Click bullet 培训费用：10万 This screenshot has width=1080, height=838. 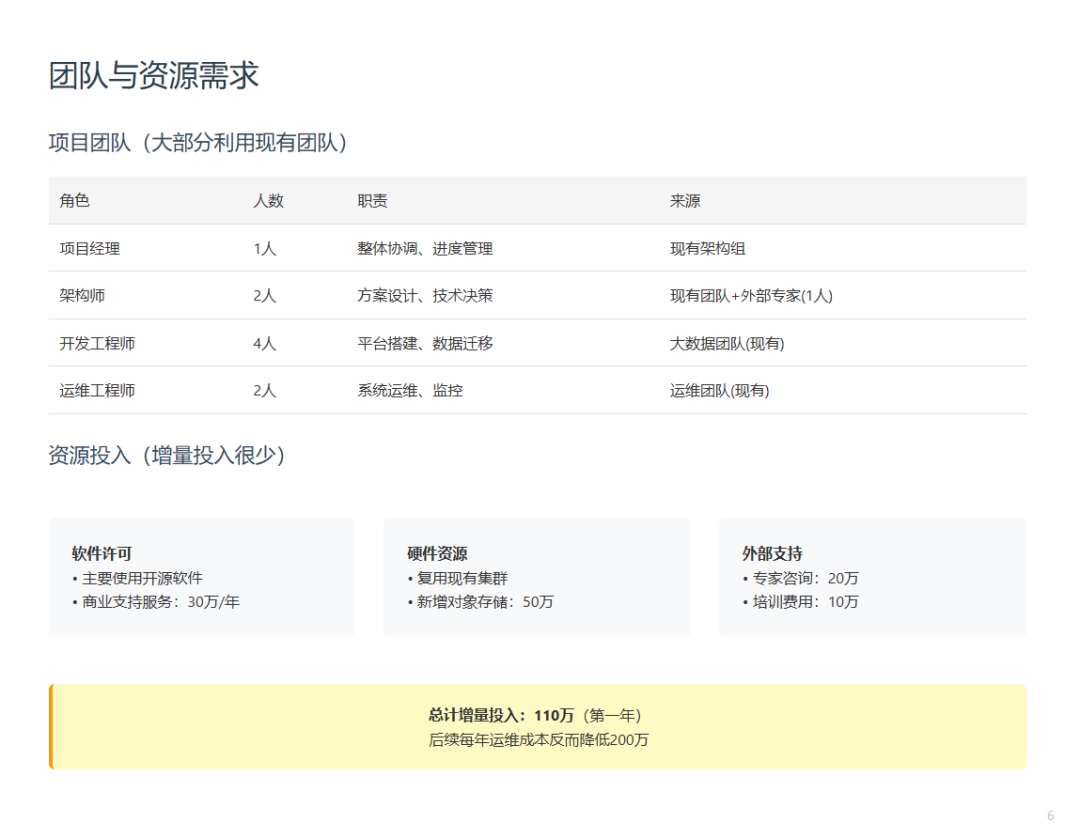pyautogui.click(x=800, y=602)
